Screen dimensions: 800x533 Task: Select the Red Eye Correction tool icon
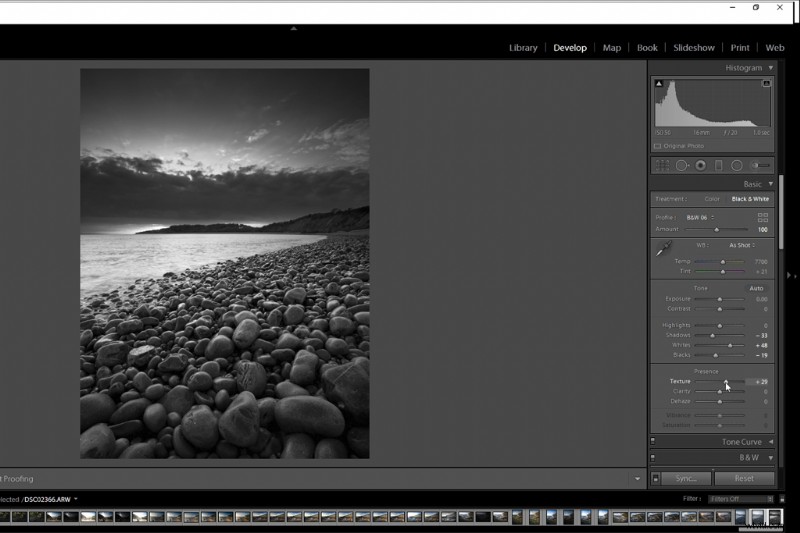tap(701, 165)
